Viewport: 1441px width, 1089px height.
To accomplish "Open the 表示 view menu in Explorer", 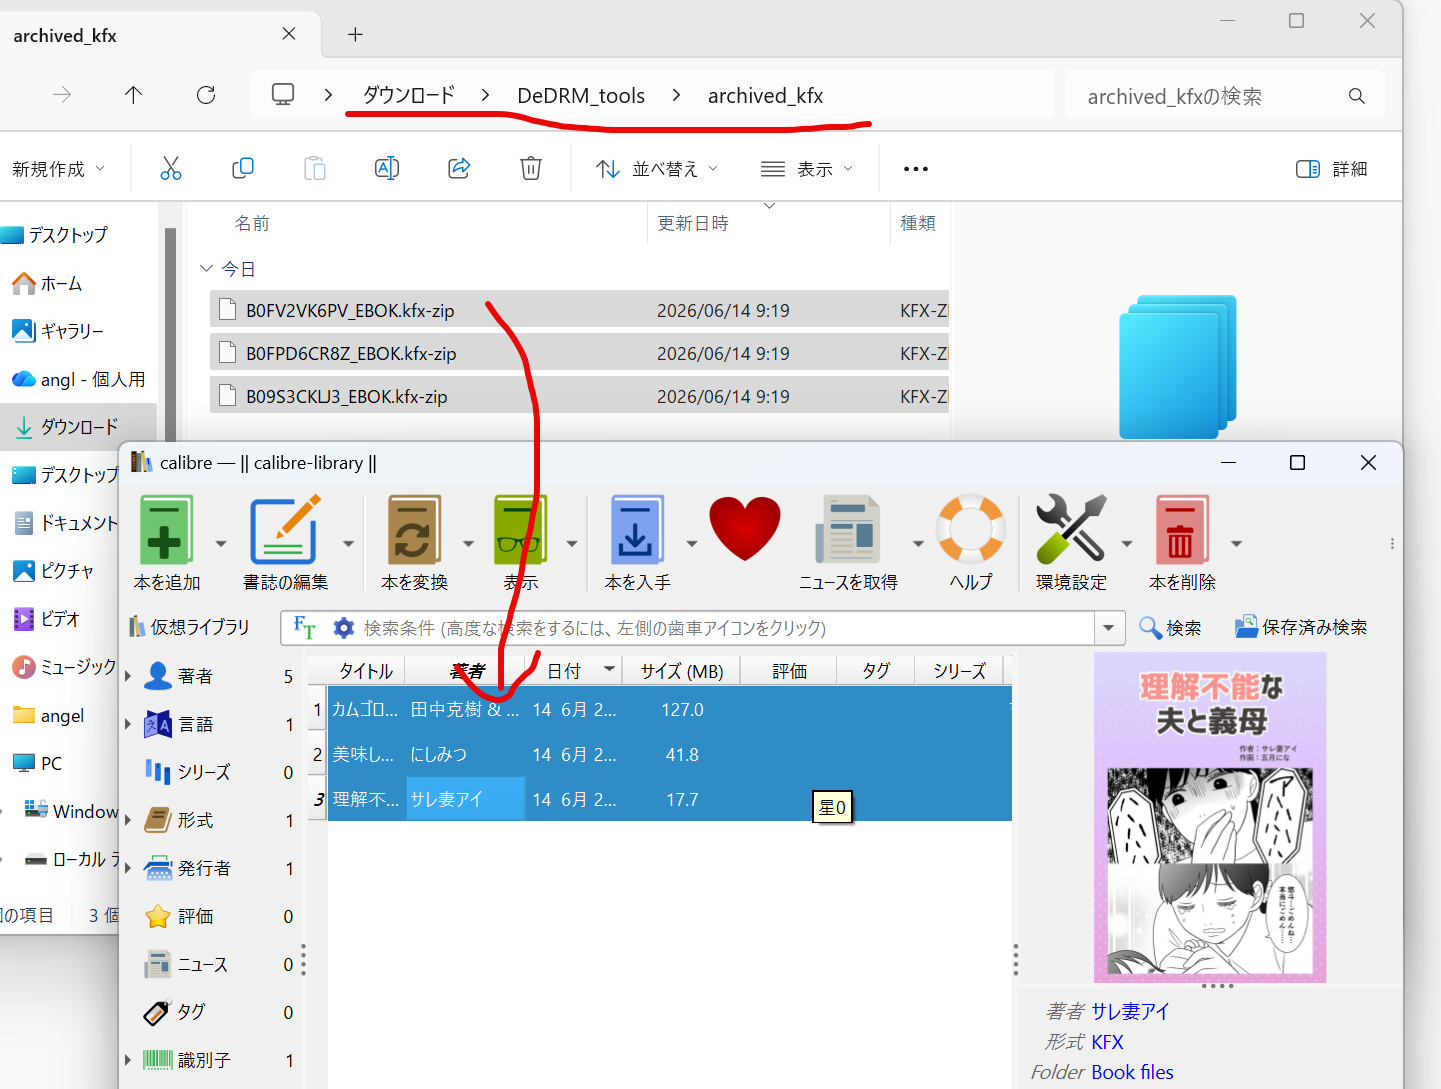I will [x=807, y=169].
